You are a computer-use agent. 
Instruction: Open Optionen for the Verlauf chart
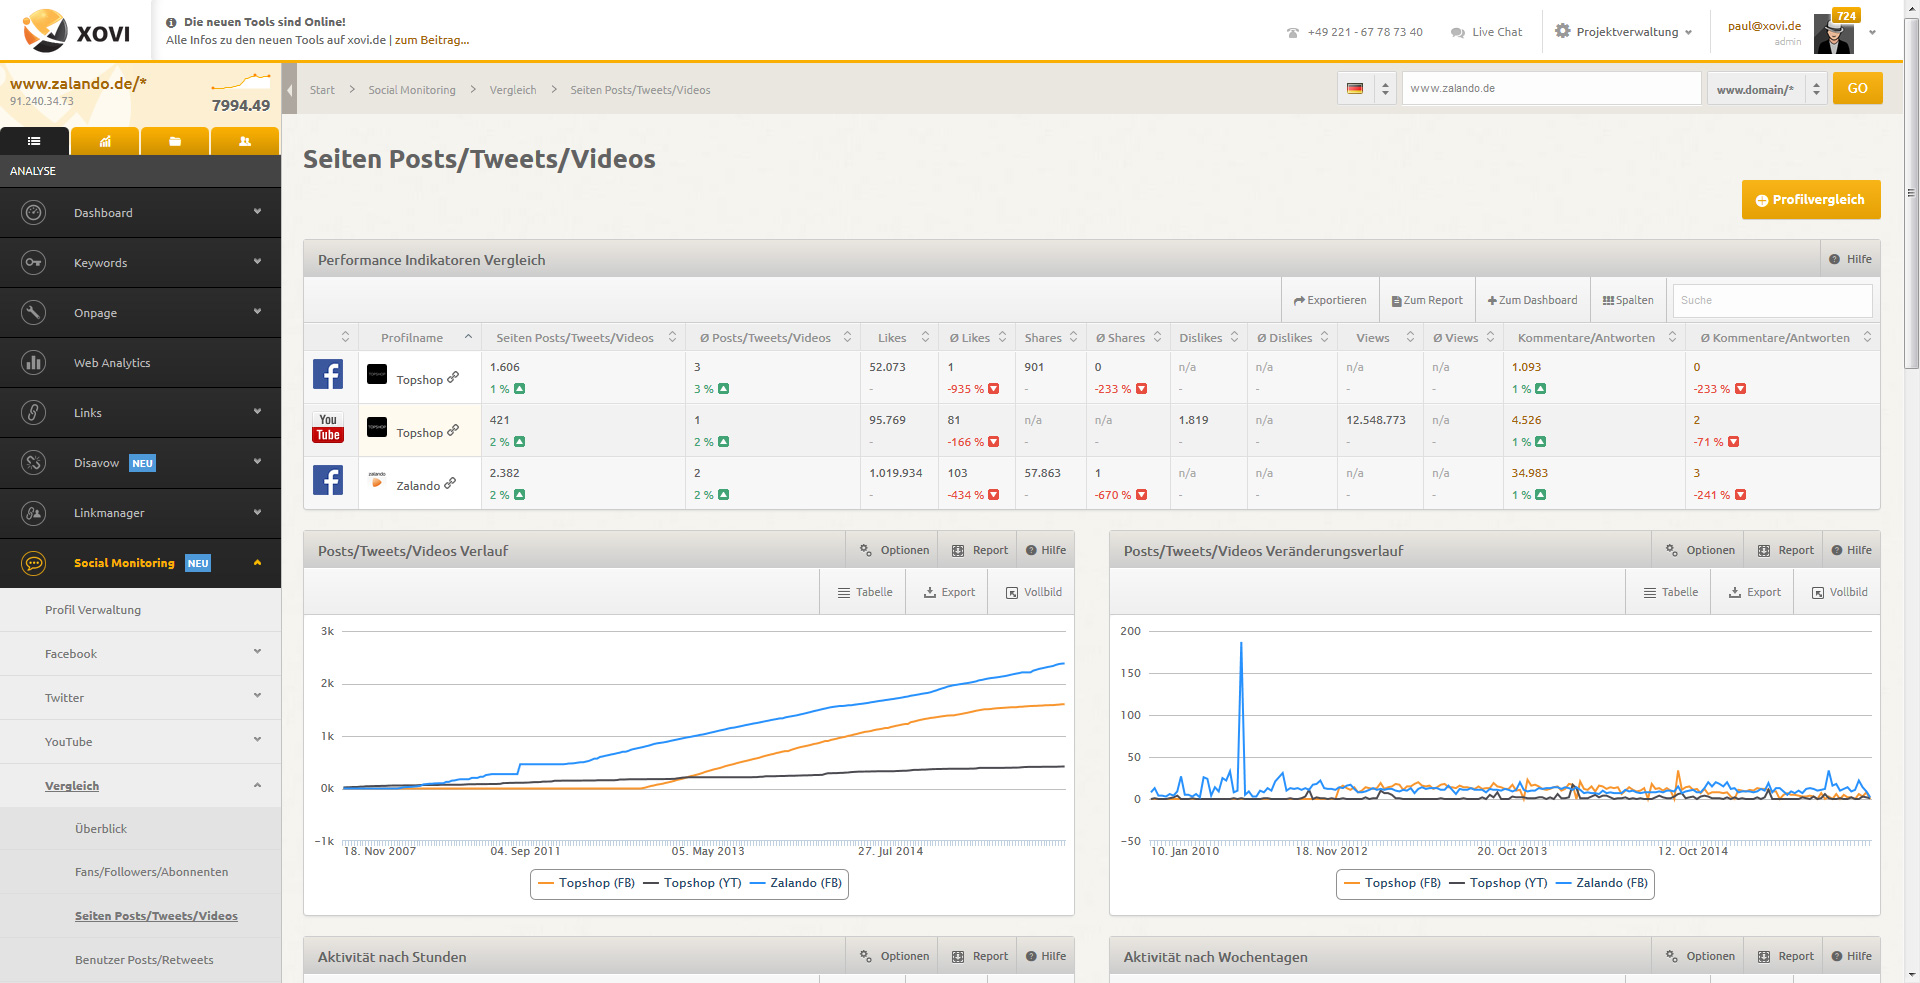pos(894,550)
